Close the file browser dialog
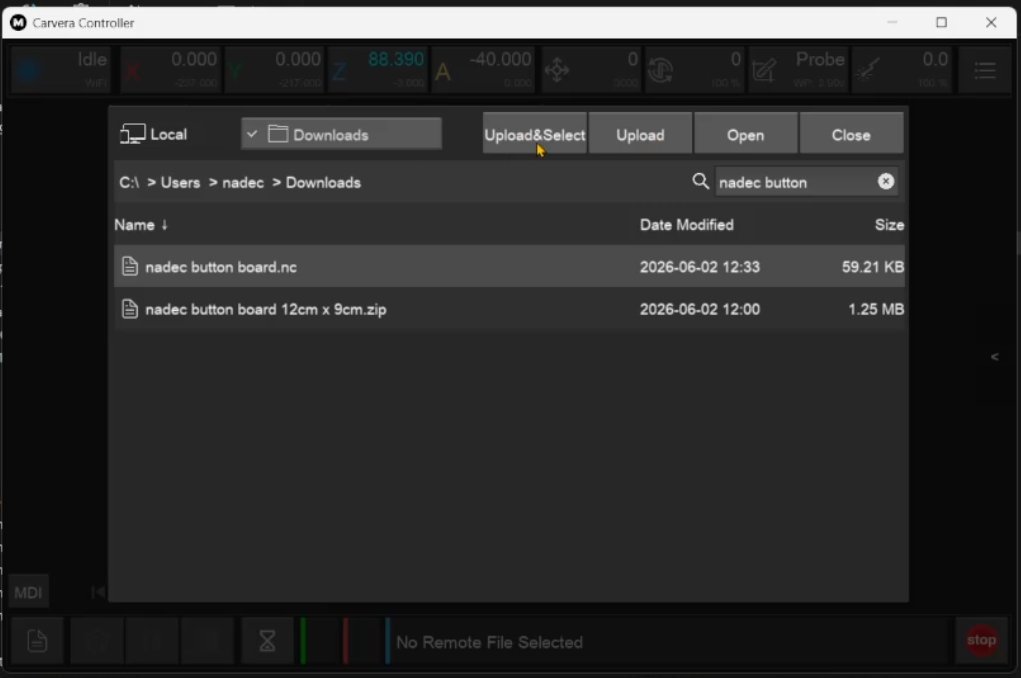 [x=851, y=134]
